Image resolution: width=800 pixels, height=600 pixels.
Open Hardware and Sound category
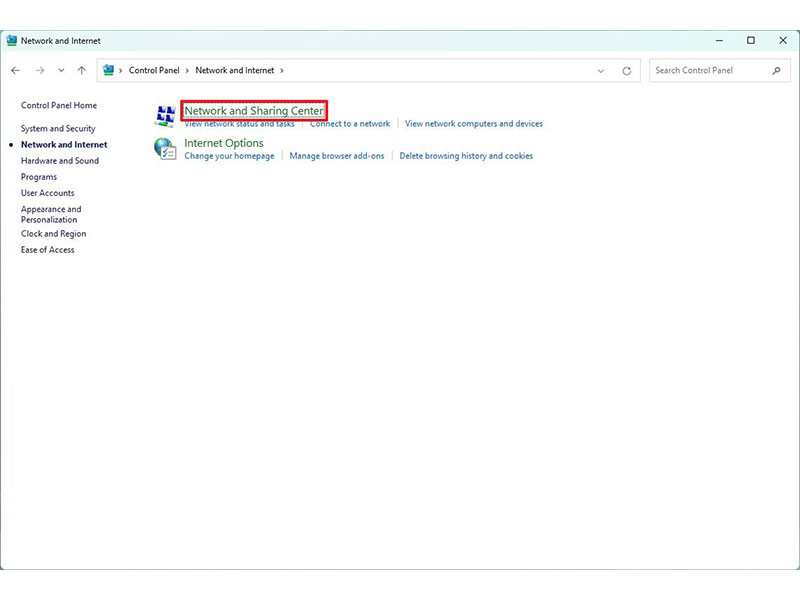coord(60,161)
